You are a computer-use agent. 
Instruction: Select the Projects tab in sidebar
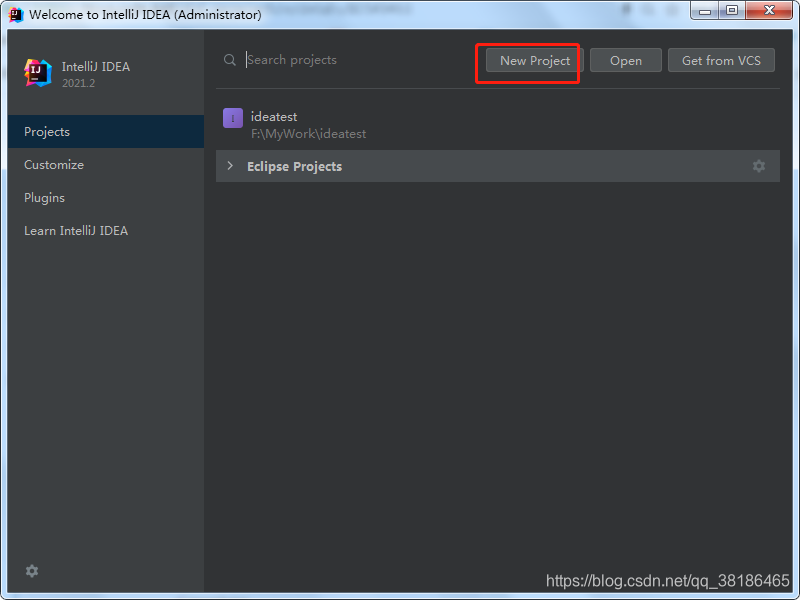pos(106,132)
